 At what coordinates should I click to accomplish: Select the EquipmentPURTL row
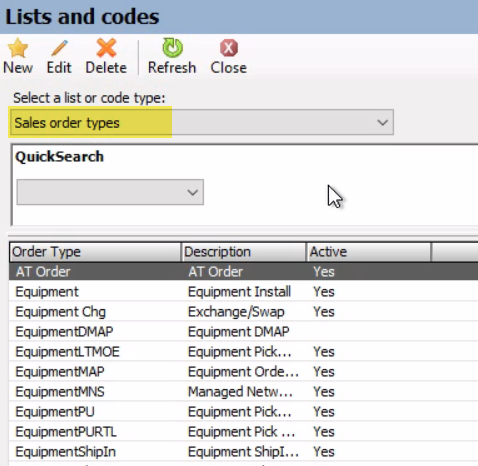point(243,432)
